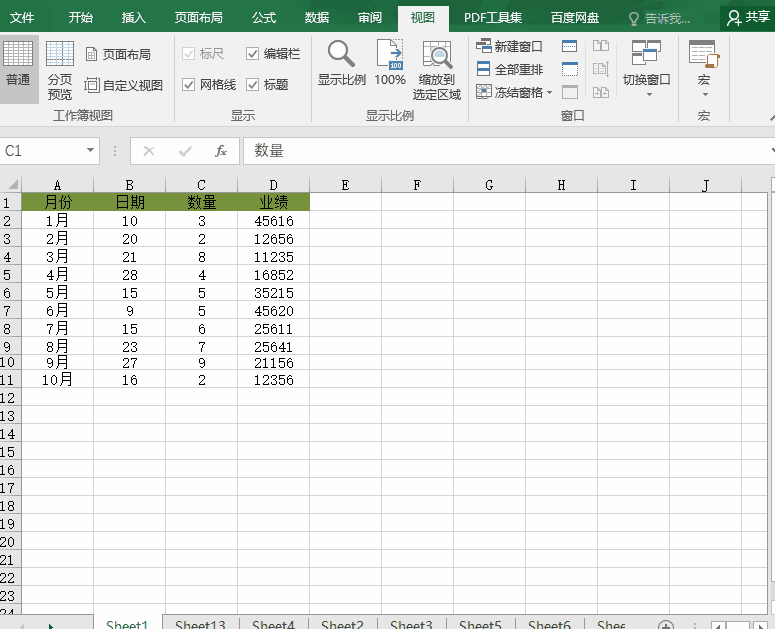Select header cell 月份

[x=57, y=202]
